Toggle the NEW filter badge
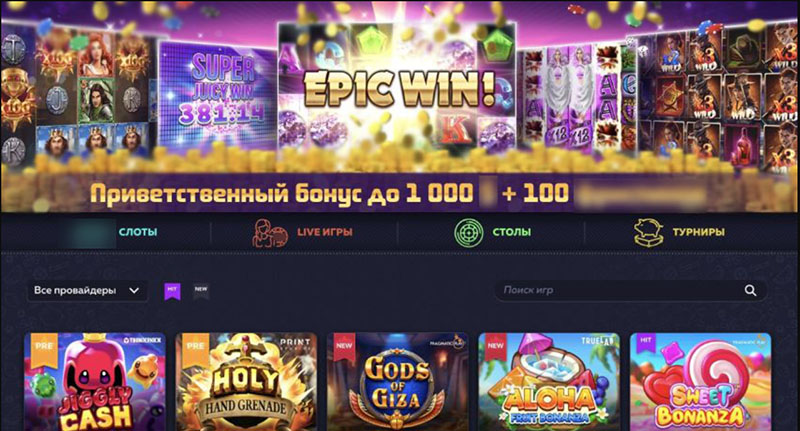 [x=201, y=291]
